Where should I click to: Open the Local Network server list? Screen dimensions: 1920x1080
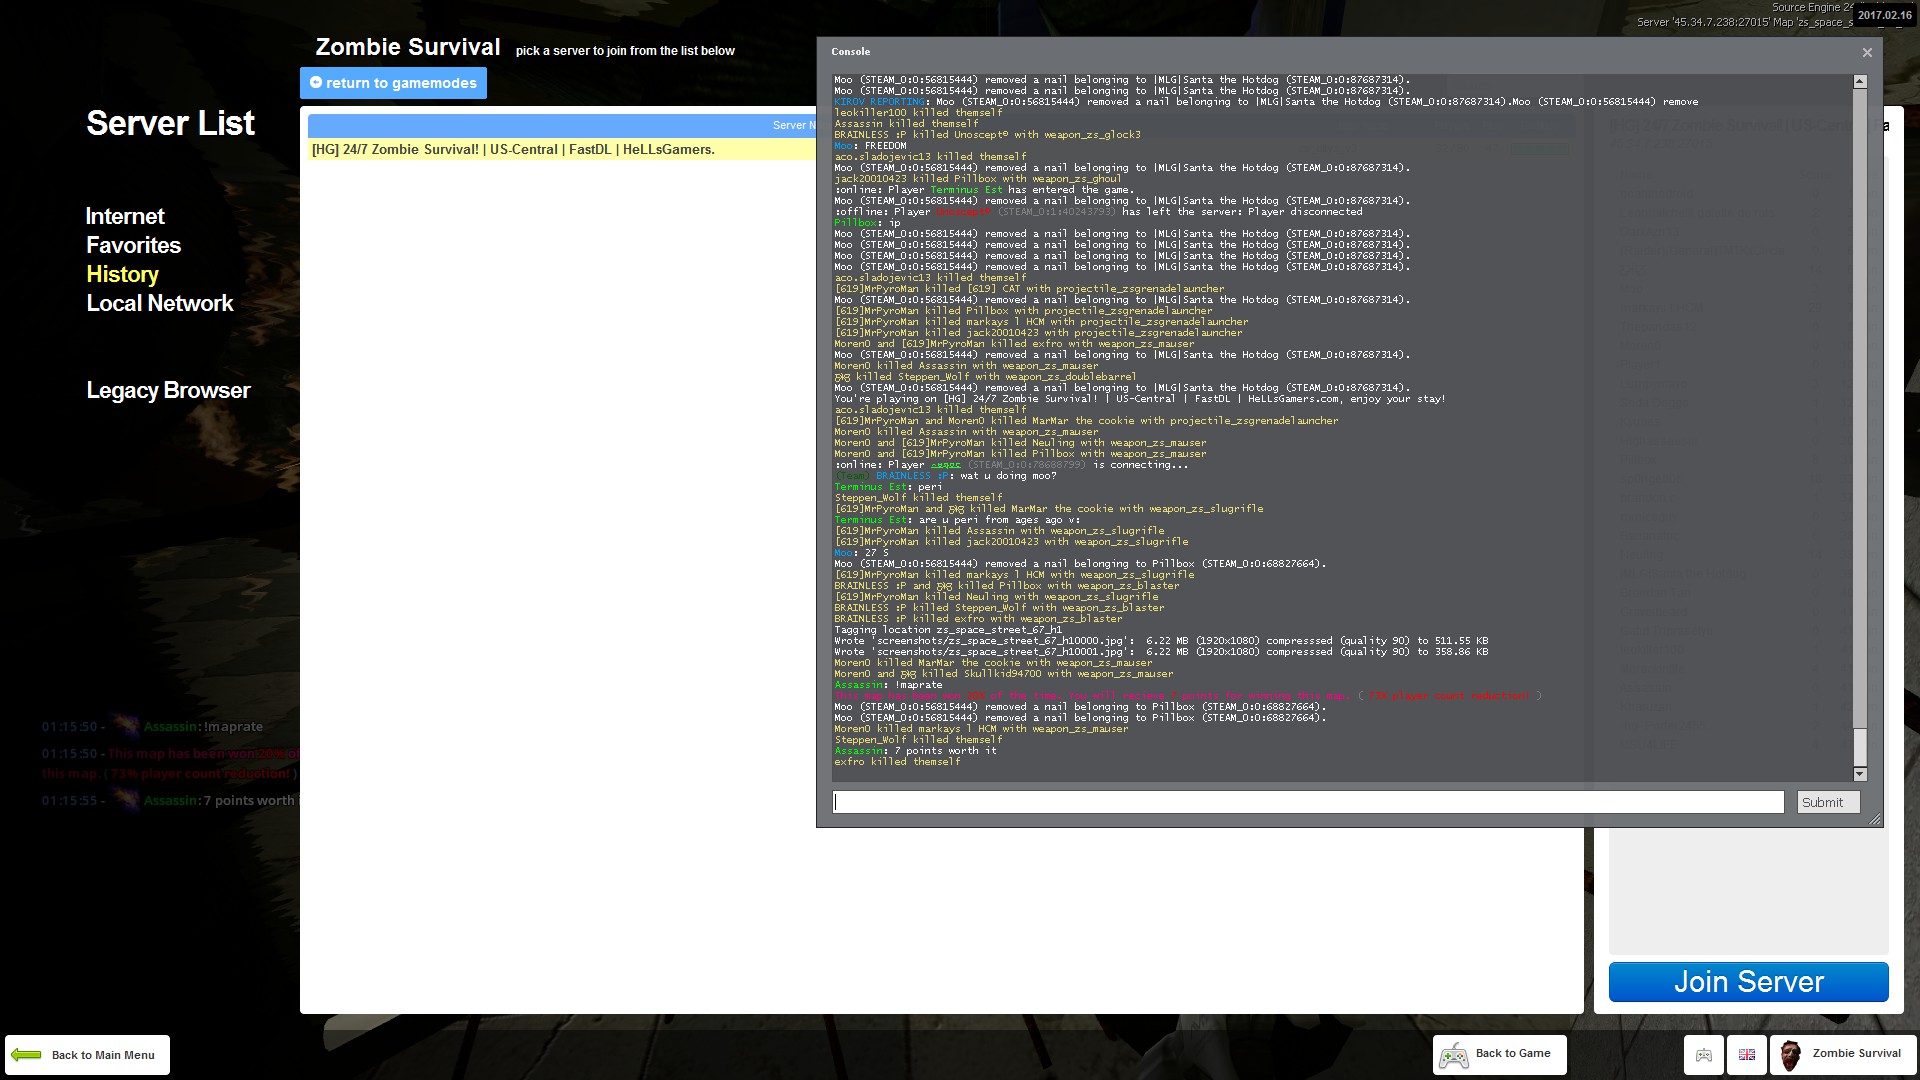(x=159, y=303)
